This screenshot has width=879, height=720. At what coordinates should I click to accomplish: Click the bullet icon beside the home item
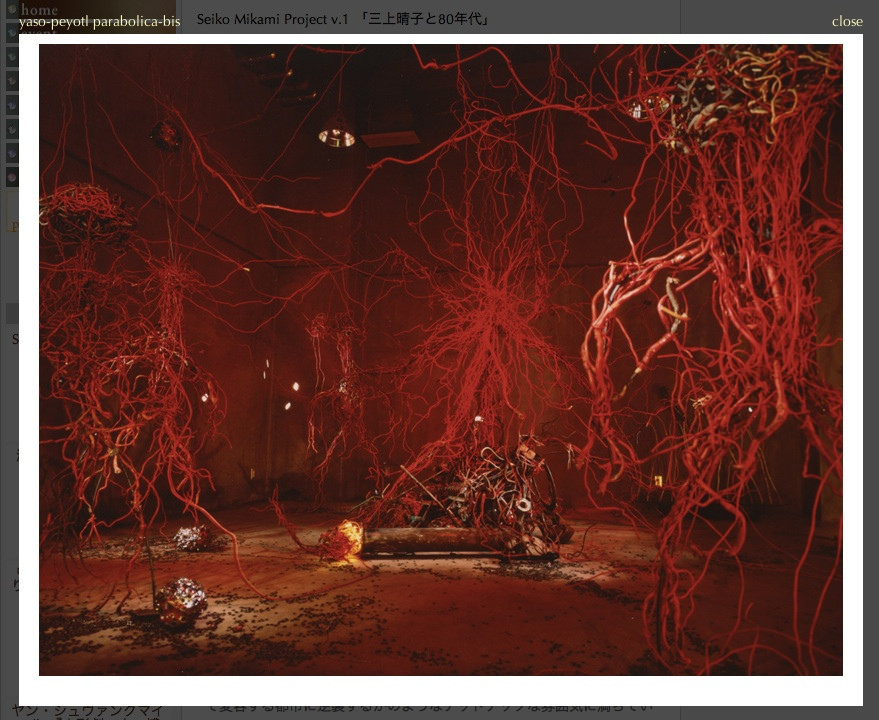pos(11,9)
